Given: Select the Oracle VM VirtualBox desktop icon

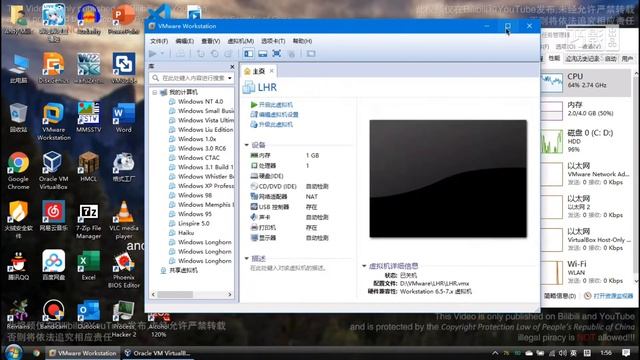Looking at the screenshot, I should click(53, 171).
